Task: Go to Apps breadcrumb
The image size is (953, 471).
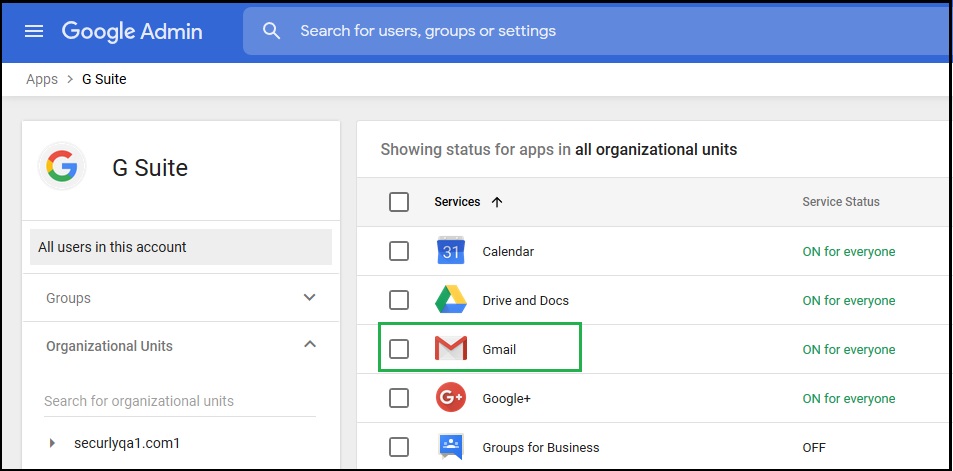Action: (x=42, y=79)
